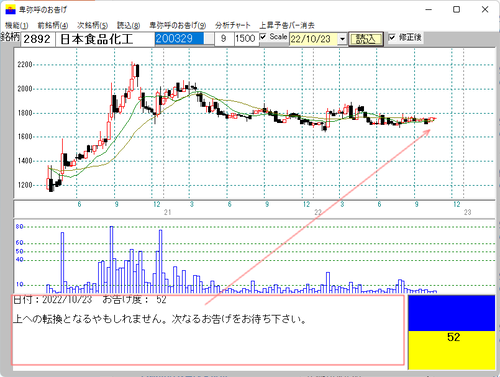Image resolution: width=500 pixels, height=377 pixels.
Task: Click the app icon in title bar
Action: pyautogui.click(x=11, y=9)
